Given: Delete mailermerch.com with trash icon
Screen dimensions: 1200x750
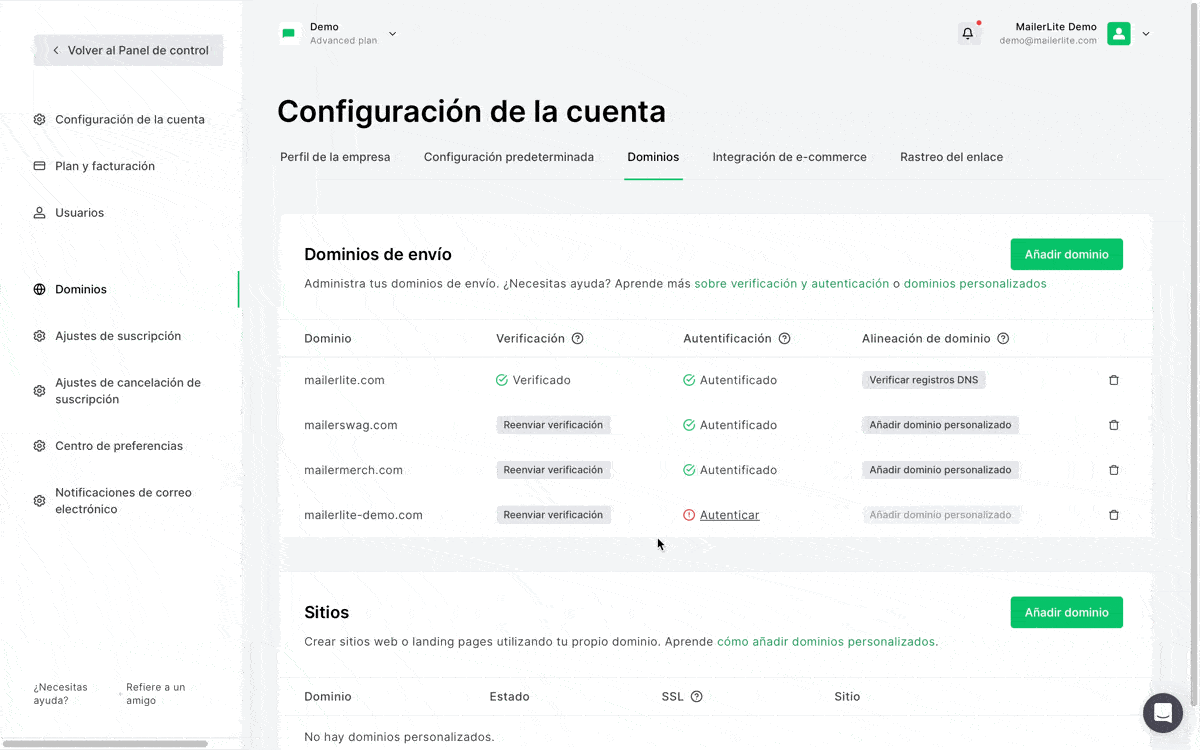Looking at the screenshot, I should 1114,470.
